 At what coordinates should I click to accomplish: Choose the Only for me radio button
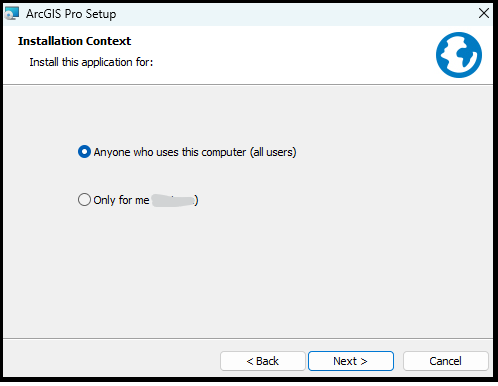point(84,200)
